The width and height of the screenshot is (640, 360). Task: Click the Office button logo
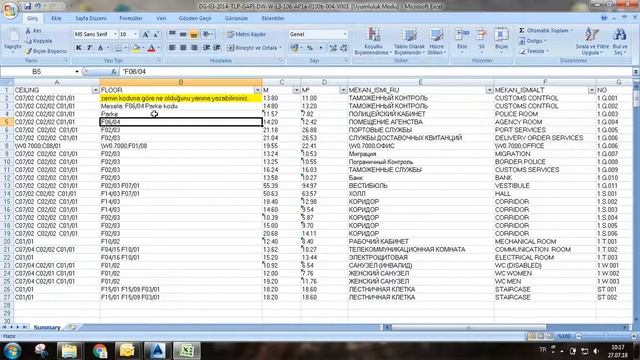[x=10, y=9]
